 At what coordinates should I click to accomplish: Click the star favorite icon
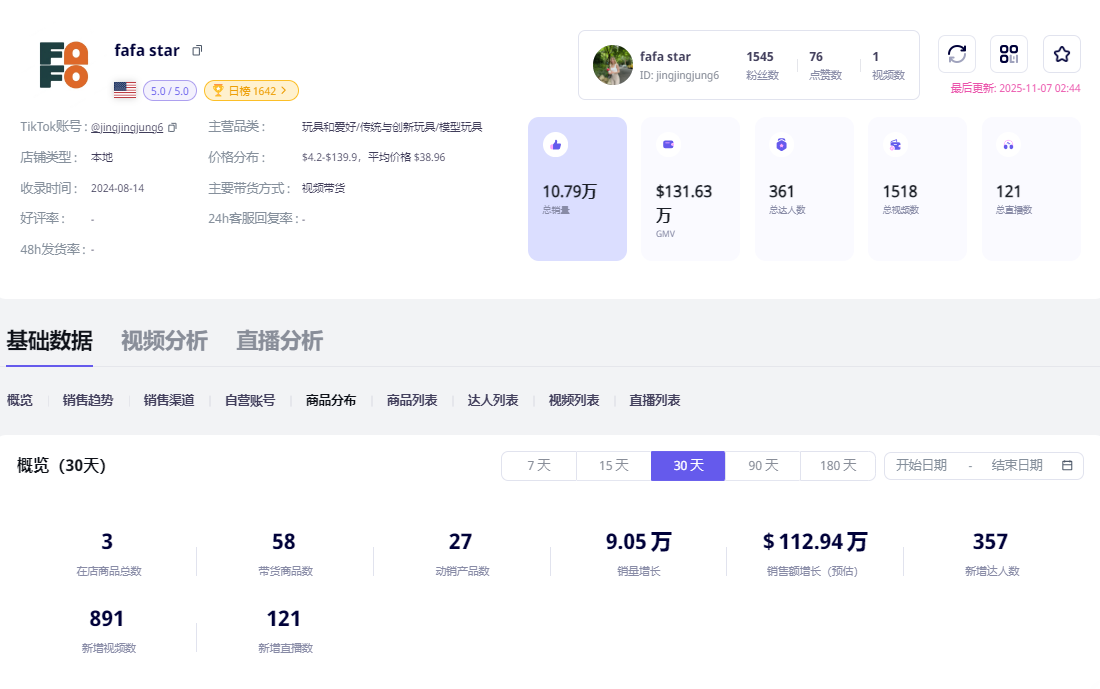coord(1062,54)
